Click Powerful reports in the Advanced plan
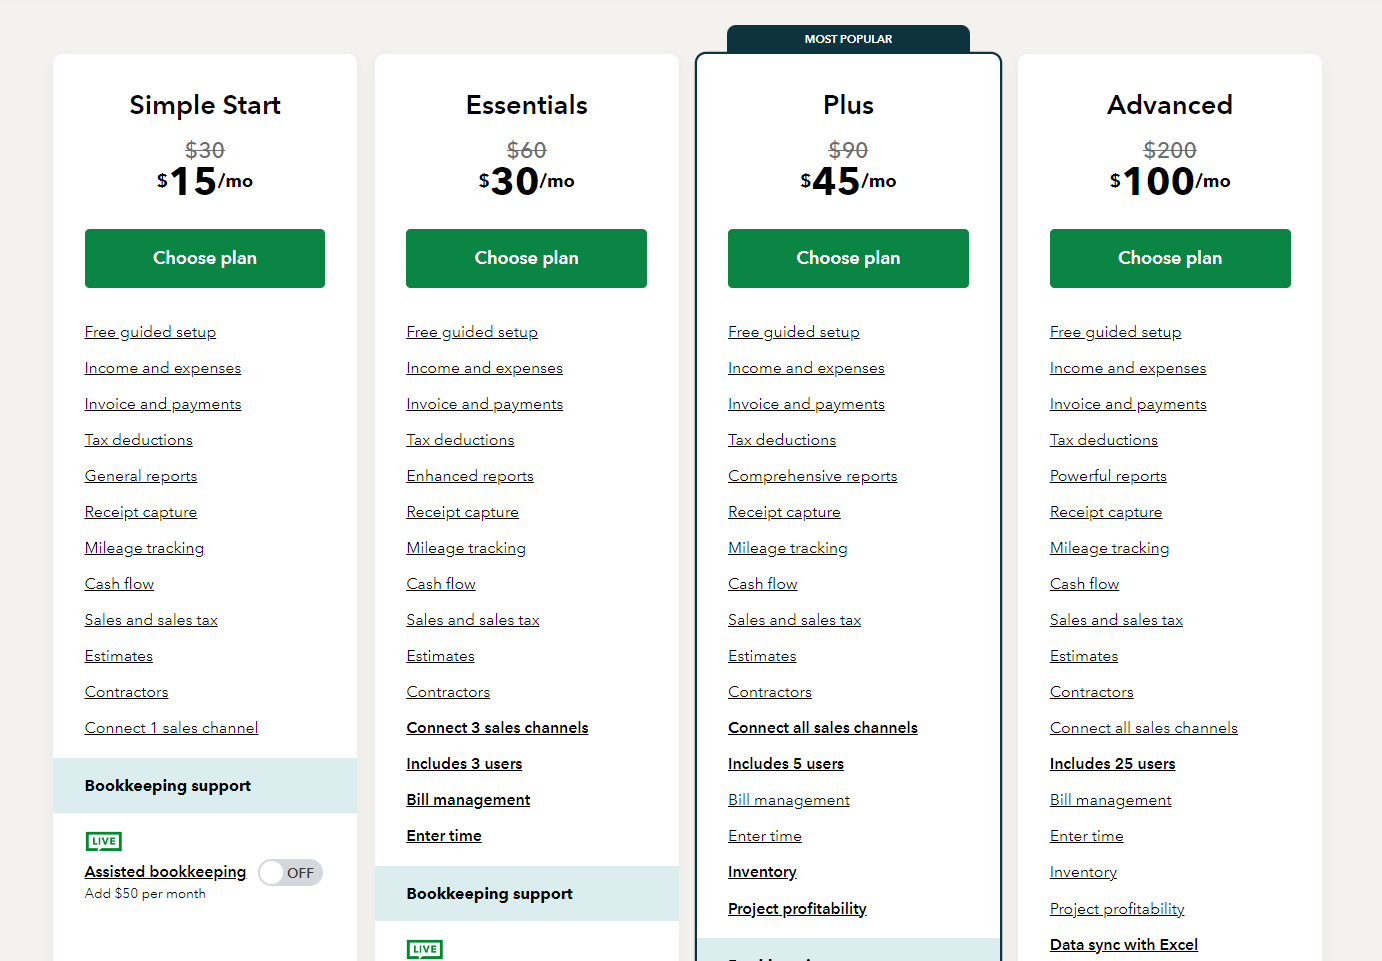Image resolution: width=1382 pixels, height=961 pixels. [x=1108, y=476]
